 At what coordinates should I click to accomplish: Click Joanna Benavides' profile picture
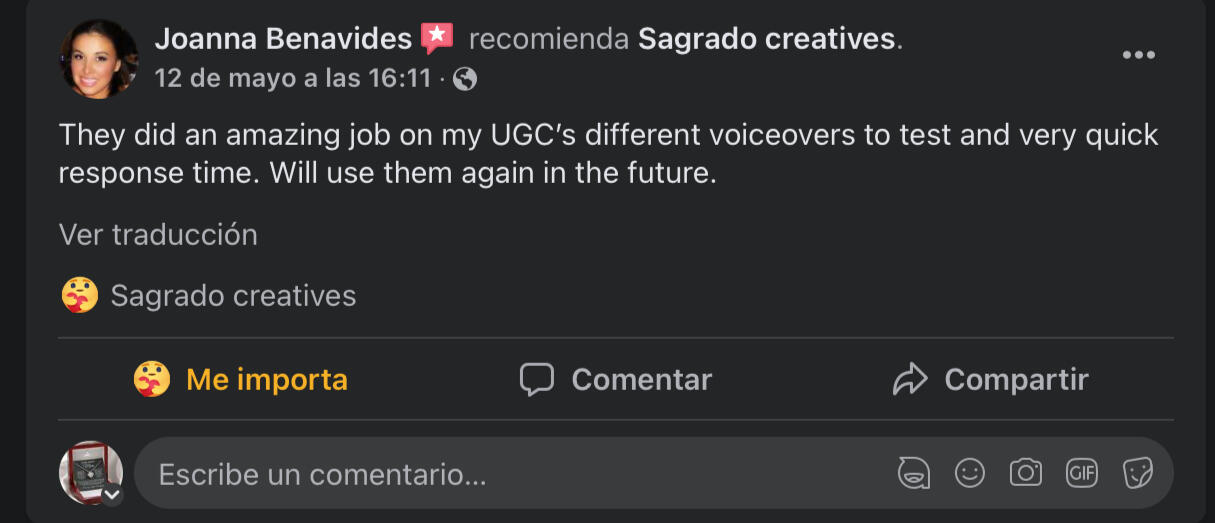tap(99, 59)
